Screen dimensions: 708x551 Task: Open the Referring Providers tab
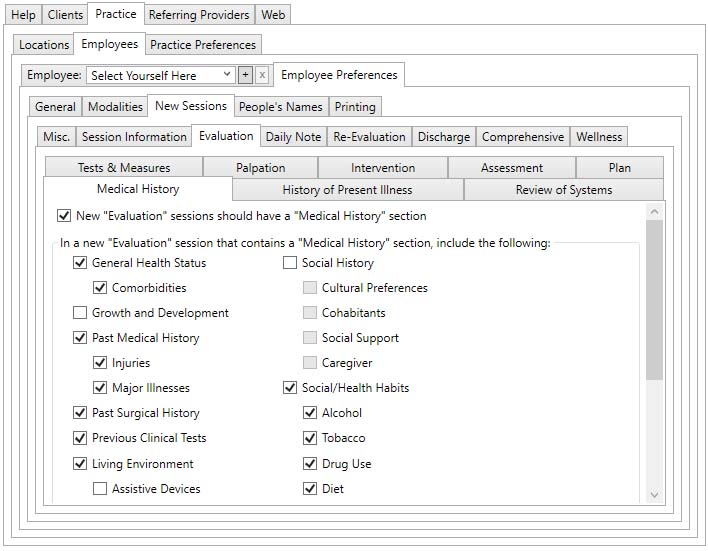[200, 15]
